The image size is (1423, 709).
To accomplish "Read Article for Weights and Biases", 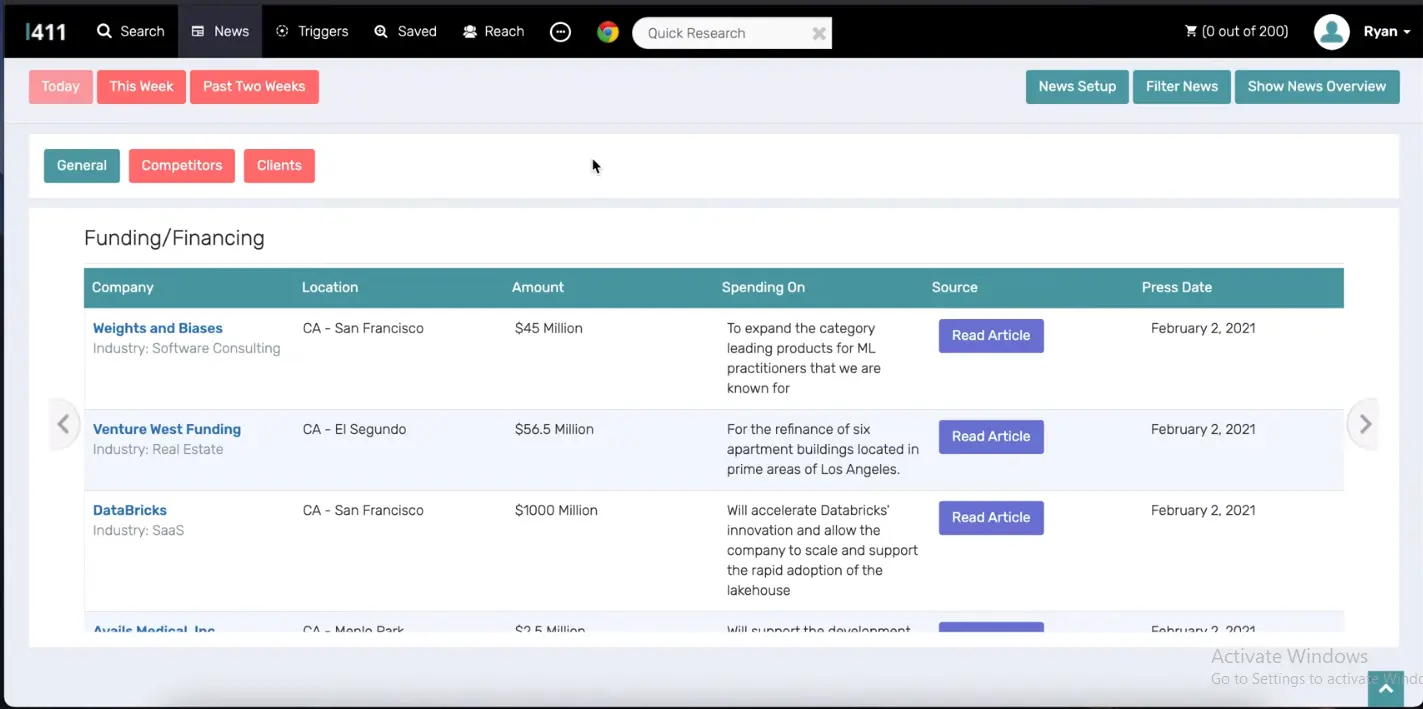I will (991, 336).
